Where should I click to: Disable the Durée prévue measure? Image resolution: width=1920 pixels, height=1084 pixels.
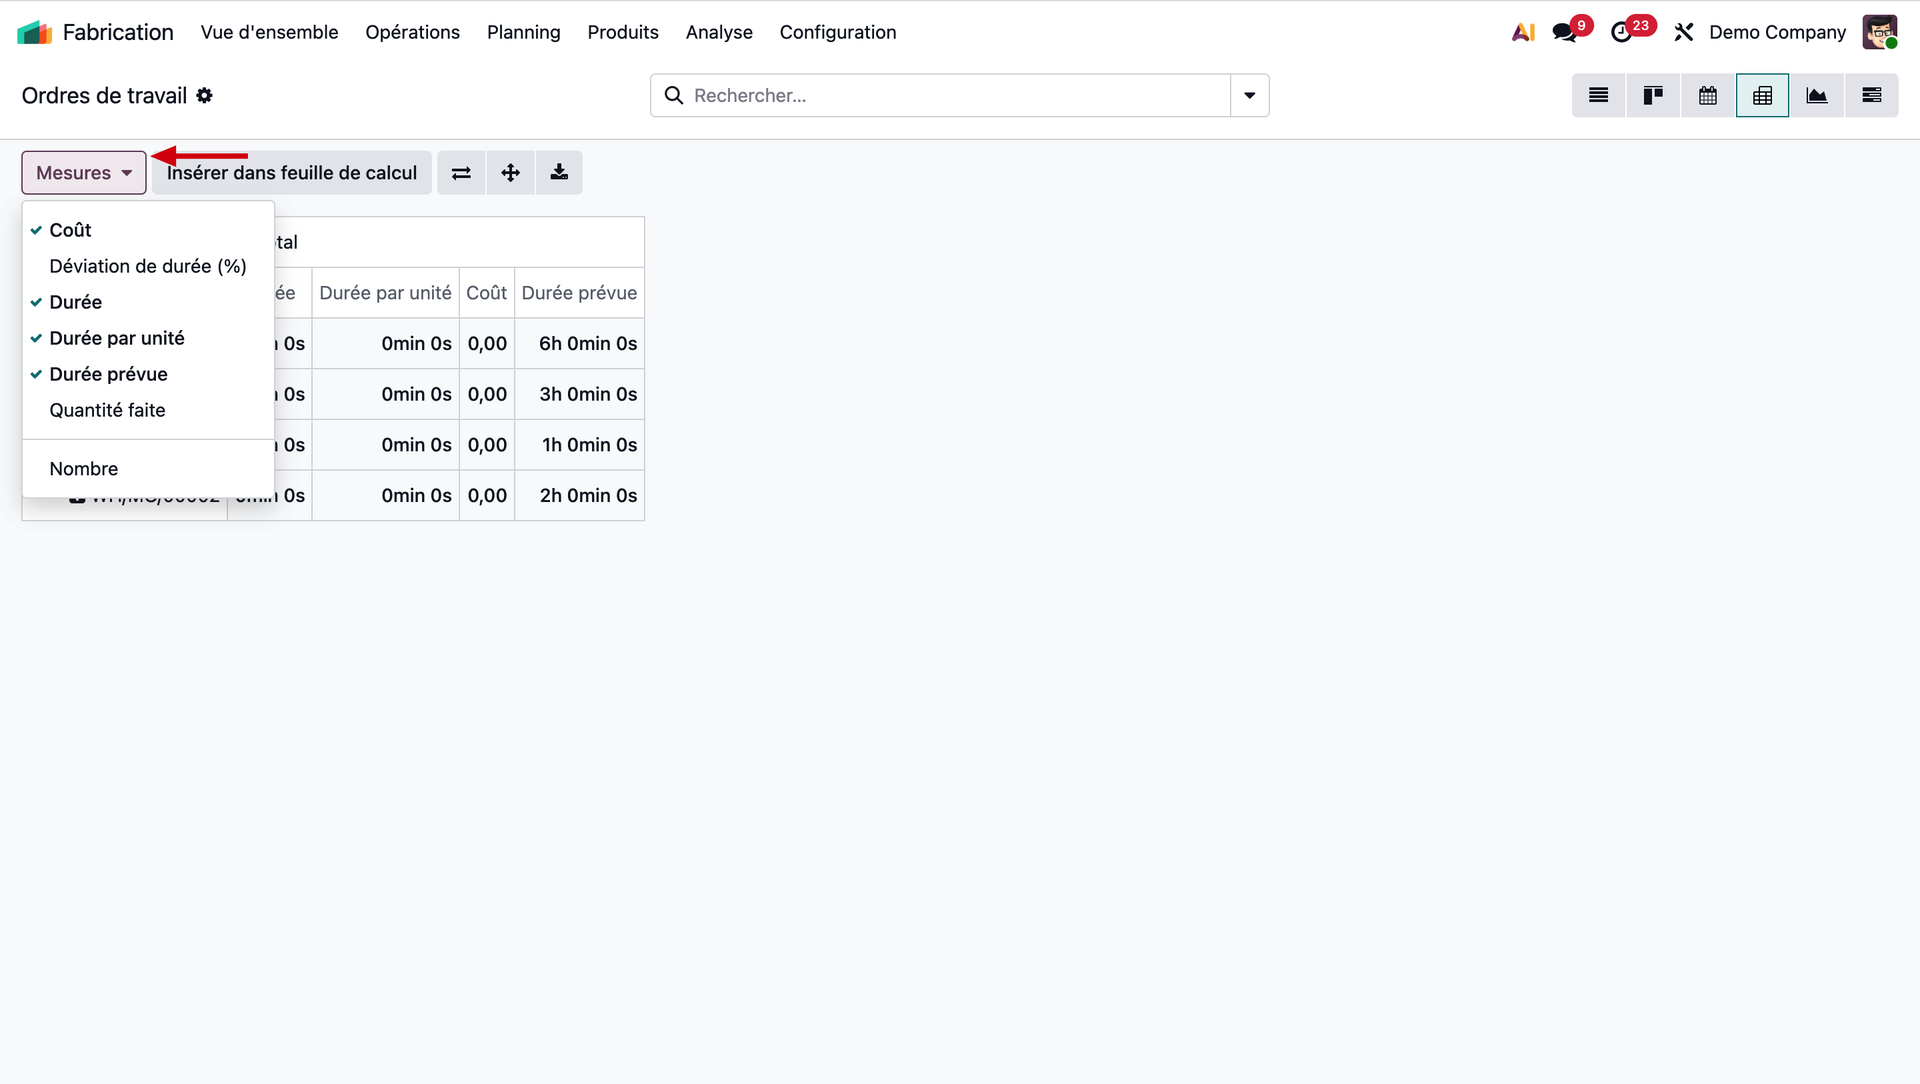pyautogui.click(x=108, y=374)
